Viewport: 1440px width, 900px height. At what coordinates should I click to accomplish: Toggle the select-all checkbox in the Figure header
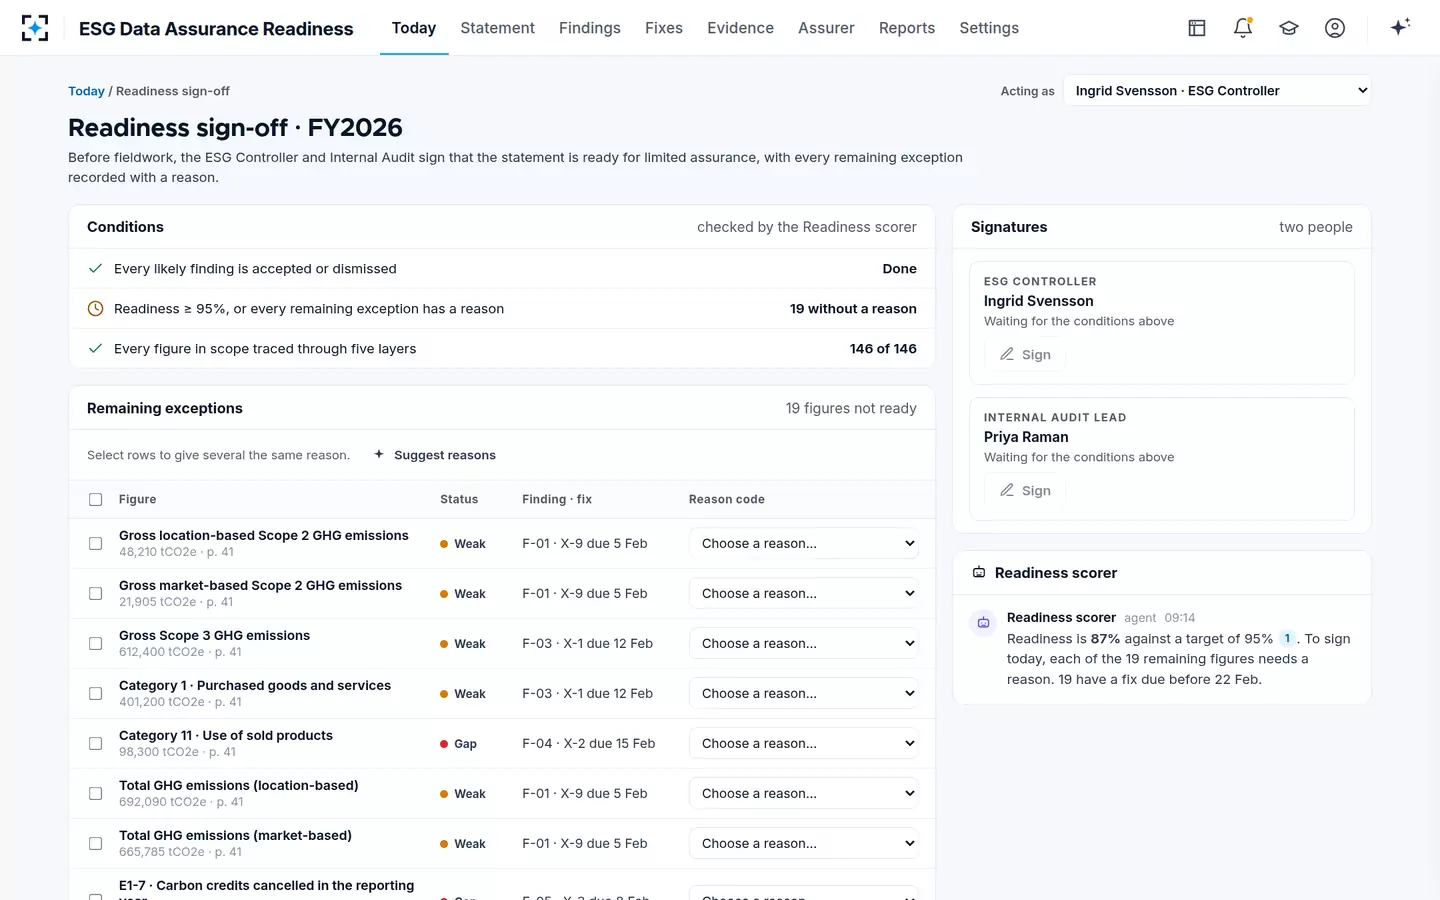point(96,500)
